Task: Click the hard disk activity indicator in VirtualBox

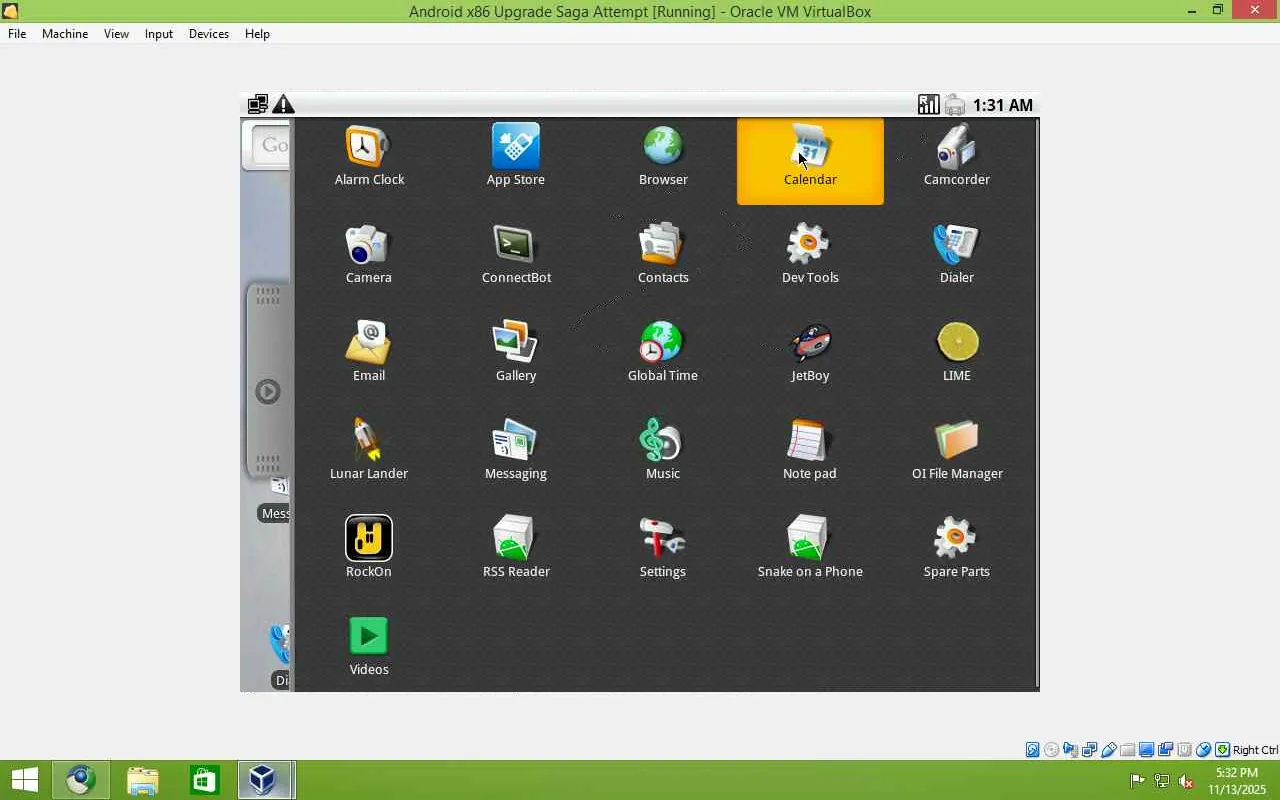Action: tap(1032, 750)
